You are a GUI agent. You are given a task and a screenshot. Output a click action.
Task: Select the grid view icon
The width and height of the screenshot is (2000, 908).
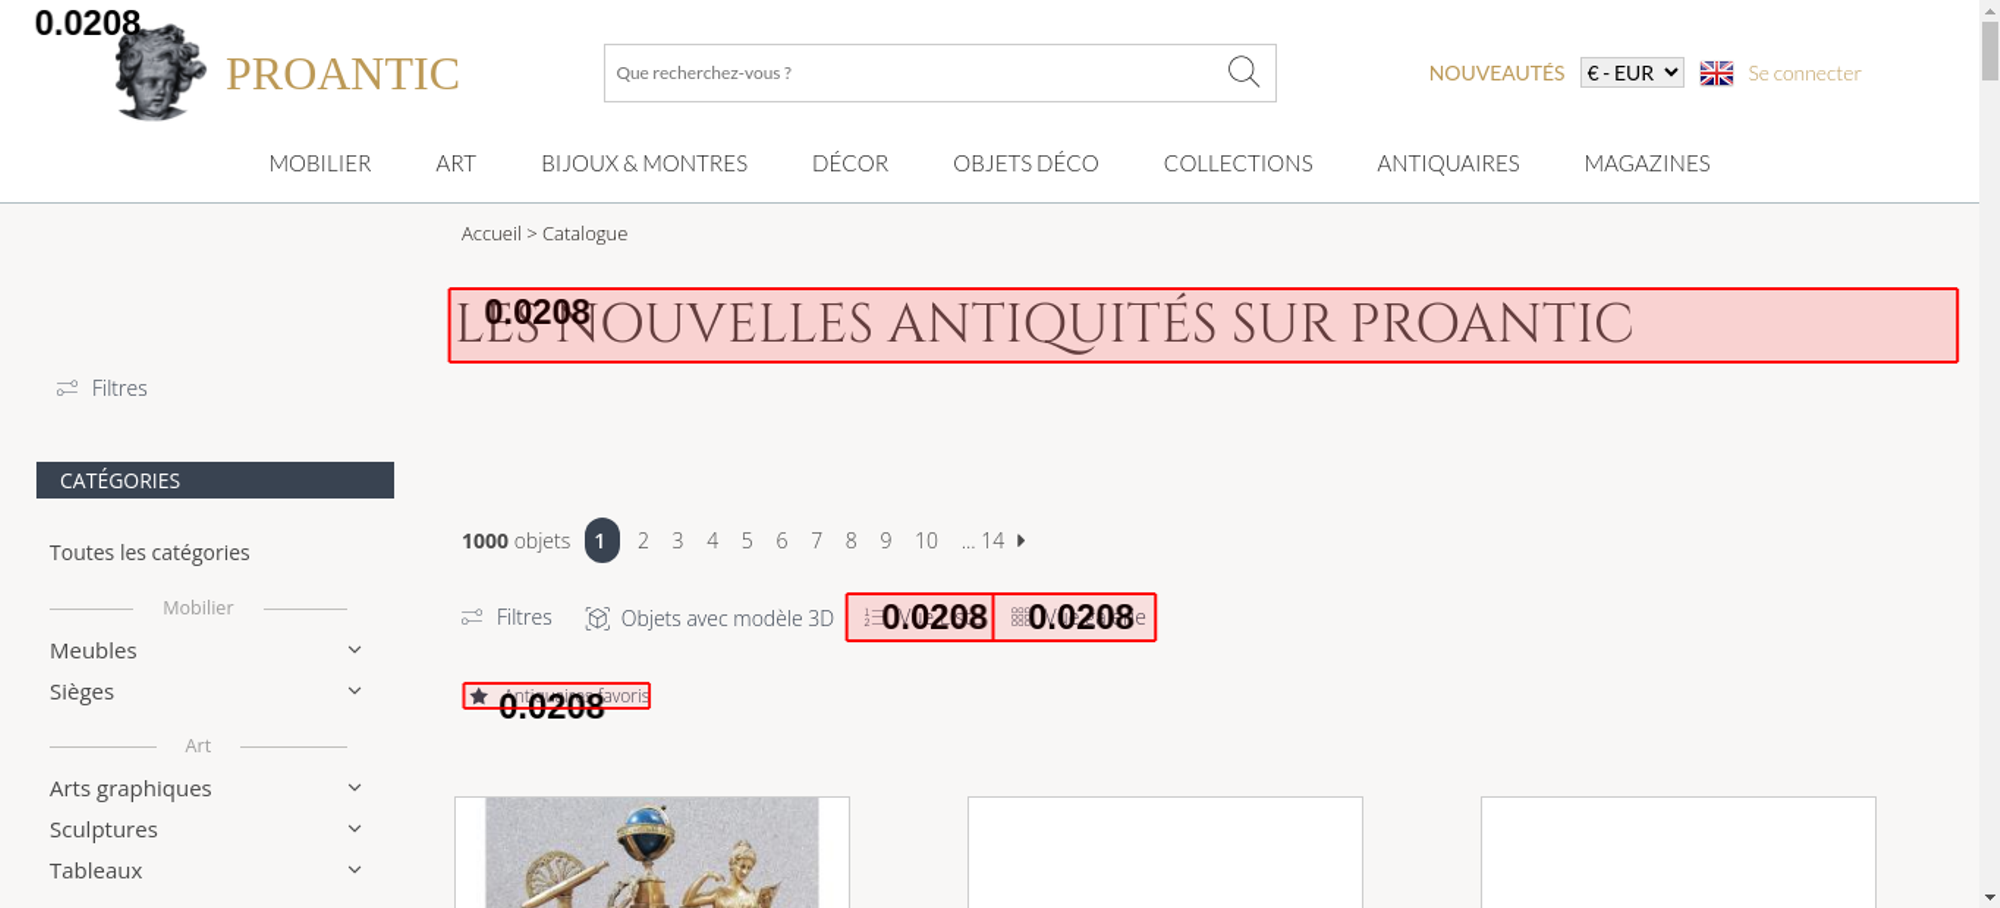click(x=1019, y=617)
